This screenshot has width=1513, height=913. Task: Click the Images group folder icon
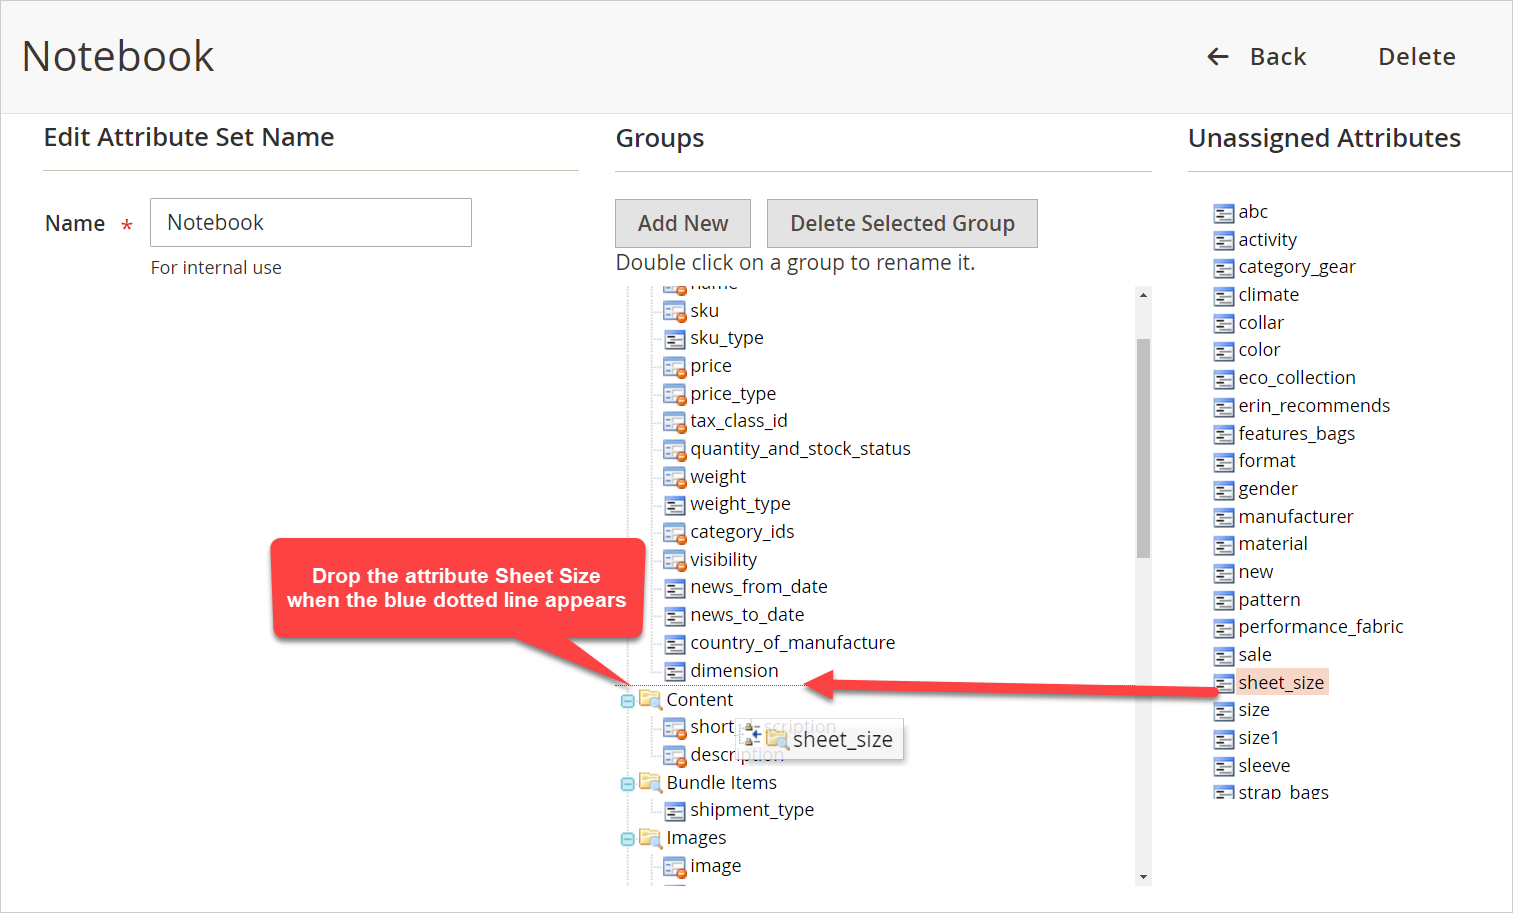(x=649, y=838)
